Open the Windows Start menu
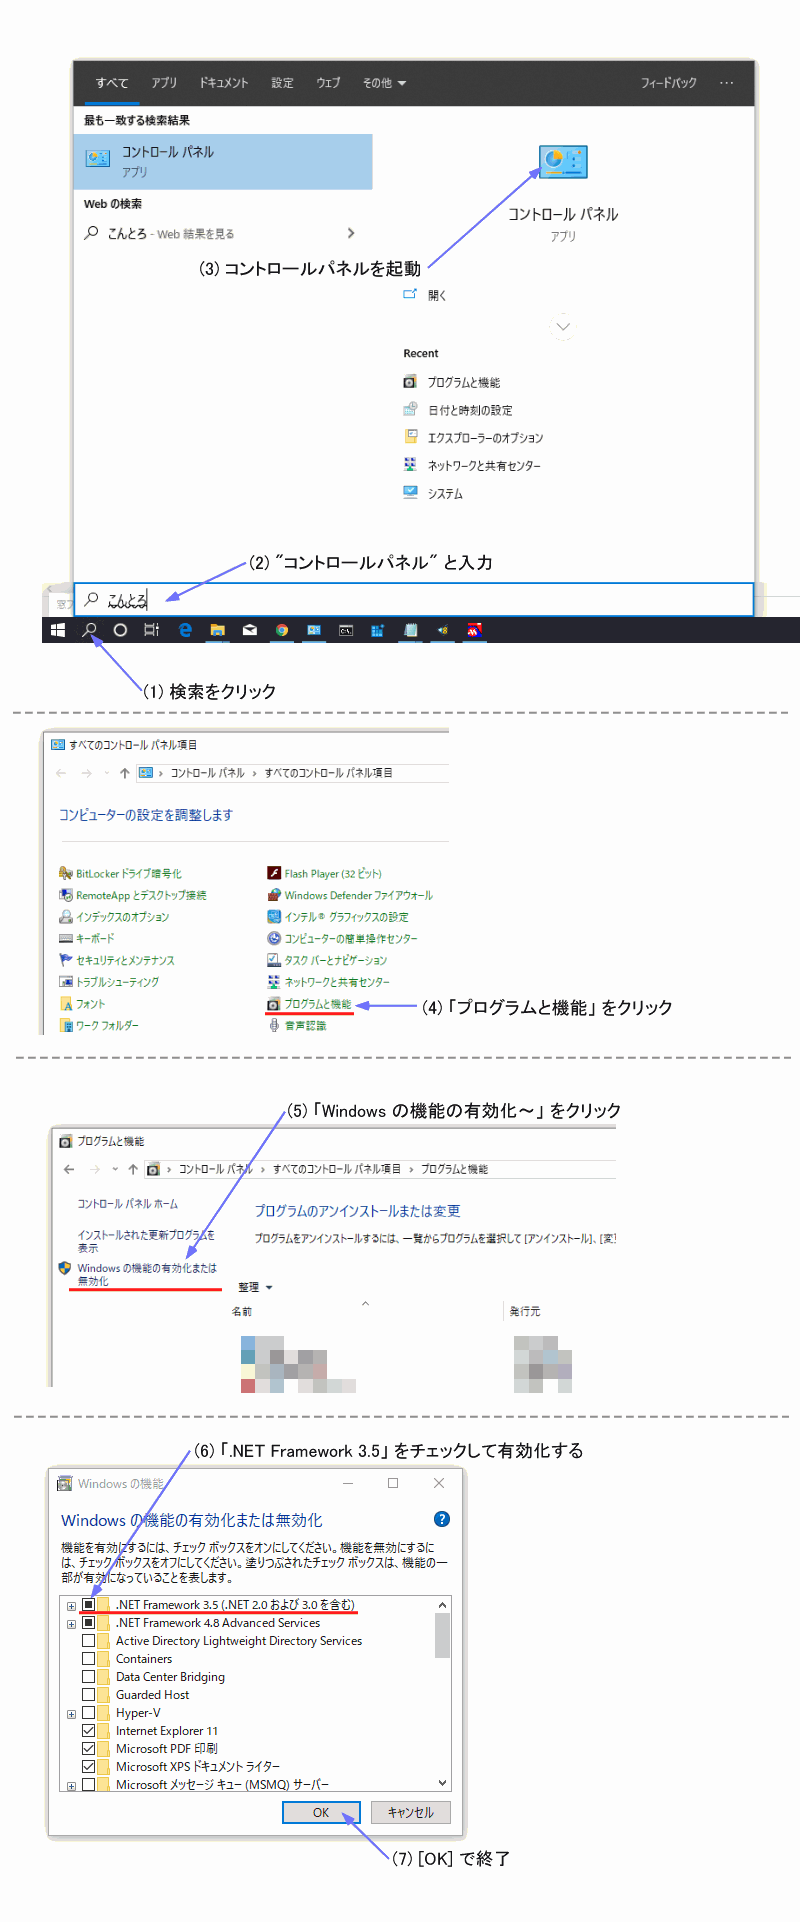This screenshot has width=800, height=1922. point(58,630)
